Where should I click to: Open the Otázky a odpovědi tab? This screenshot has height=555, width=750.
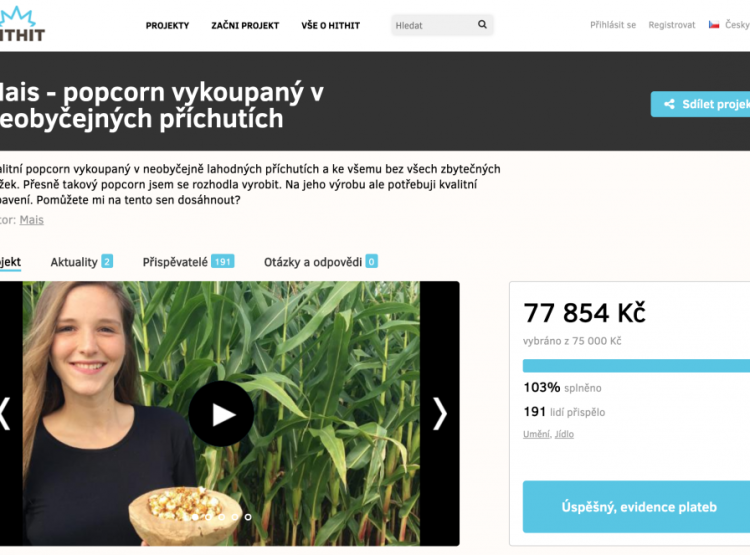point(321,262)
